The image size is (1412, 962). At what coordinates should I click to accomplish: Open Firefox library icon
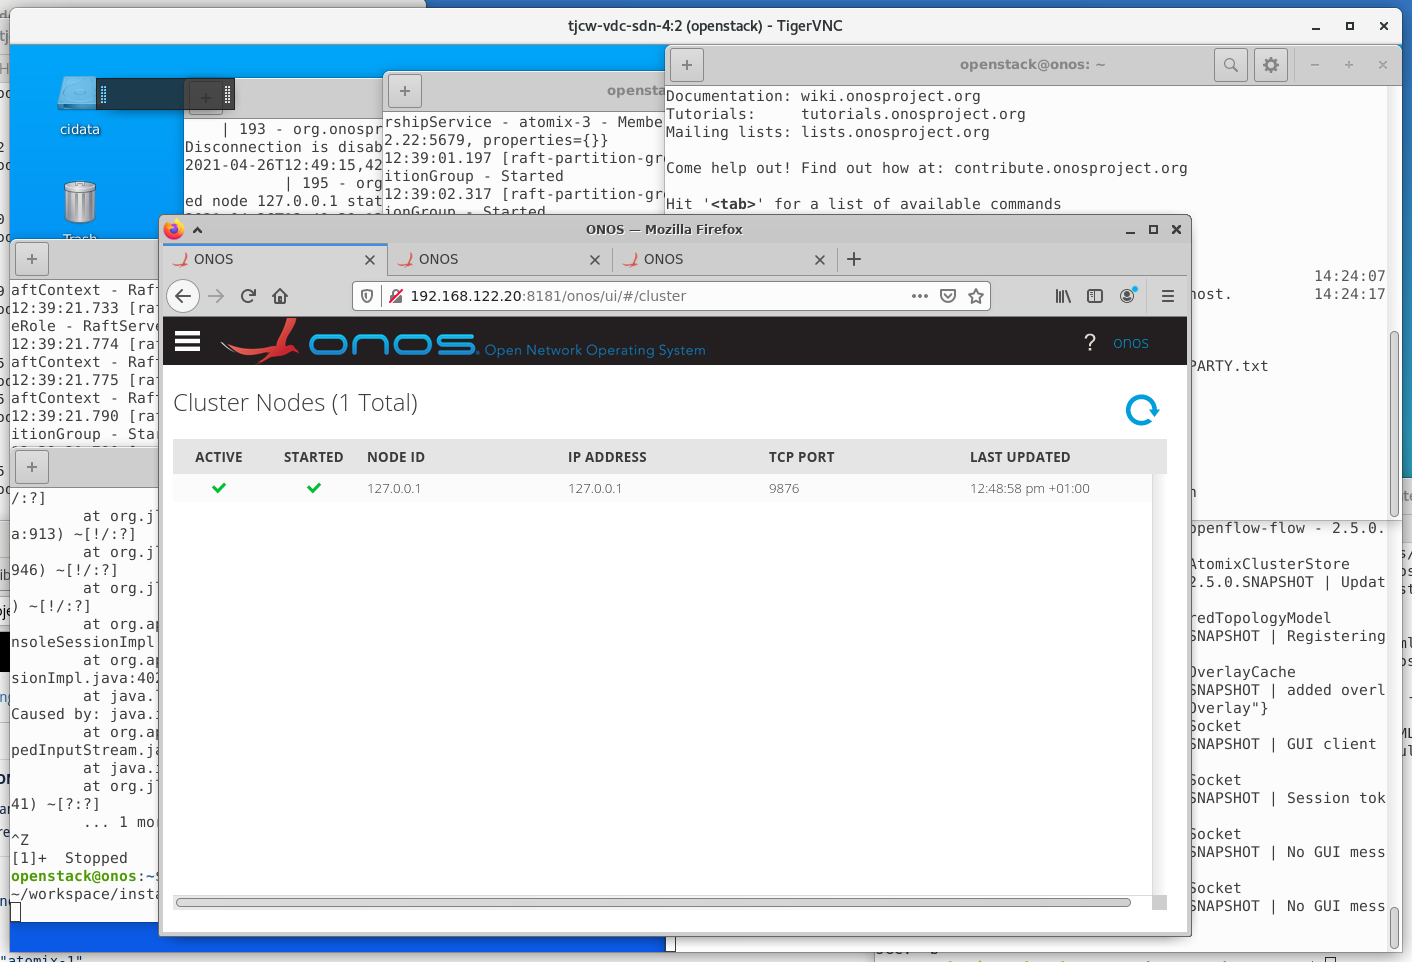[x=1063, y=296]
